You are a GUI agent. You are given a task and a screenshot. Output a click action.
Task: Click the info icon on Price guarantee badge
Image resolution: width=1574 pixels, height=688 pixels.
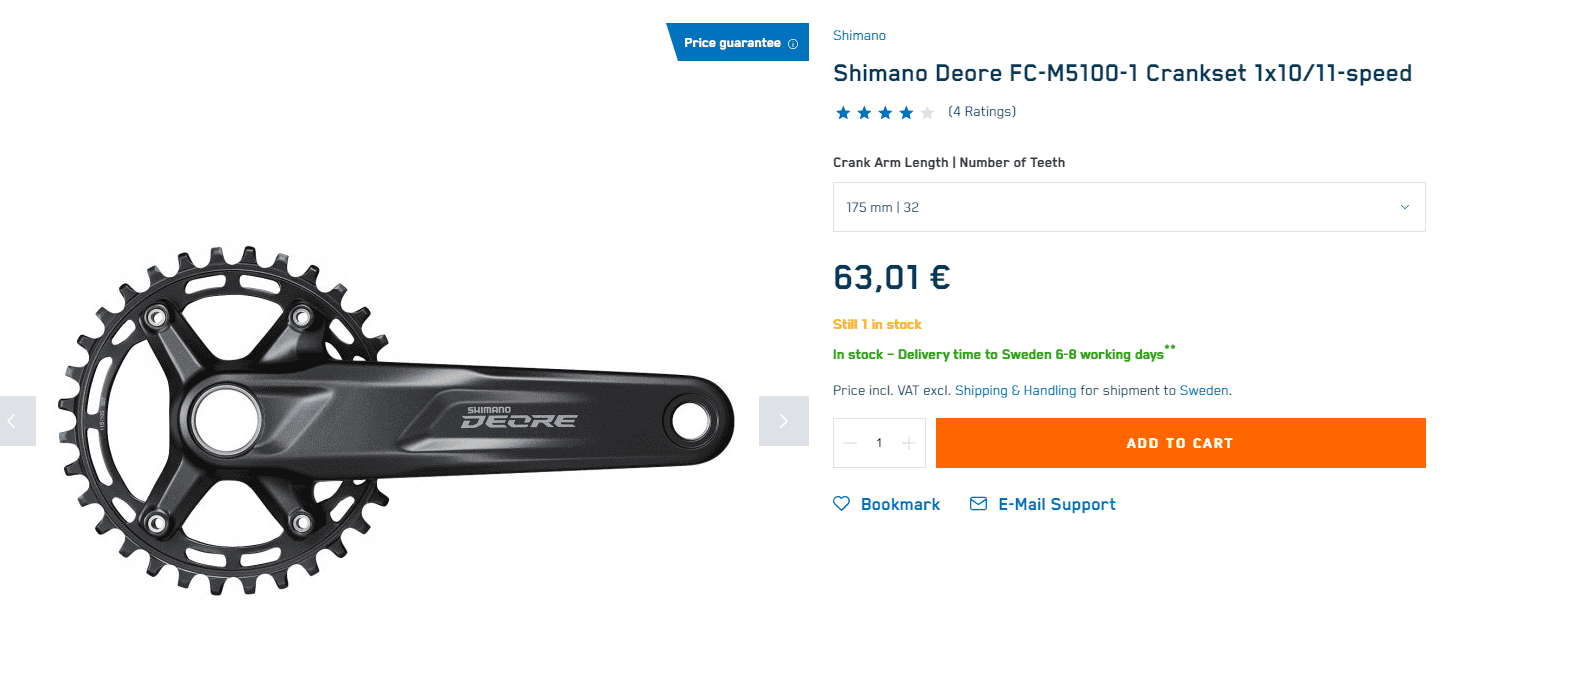(793, 44)
